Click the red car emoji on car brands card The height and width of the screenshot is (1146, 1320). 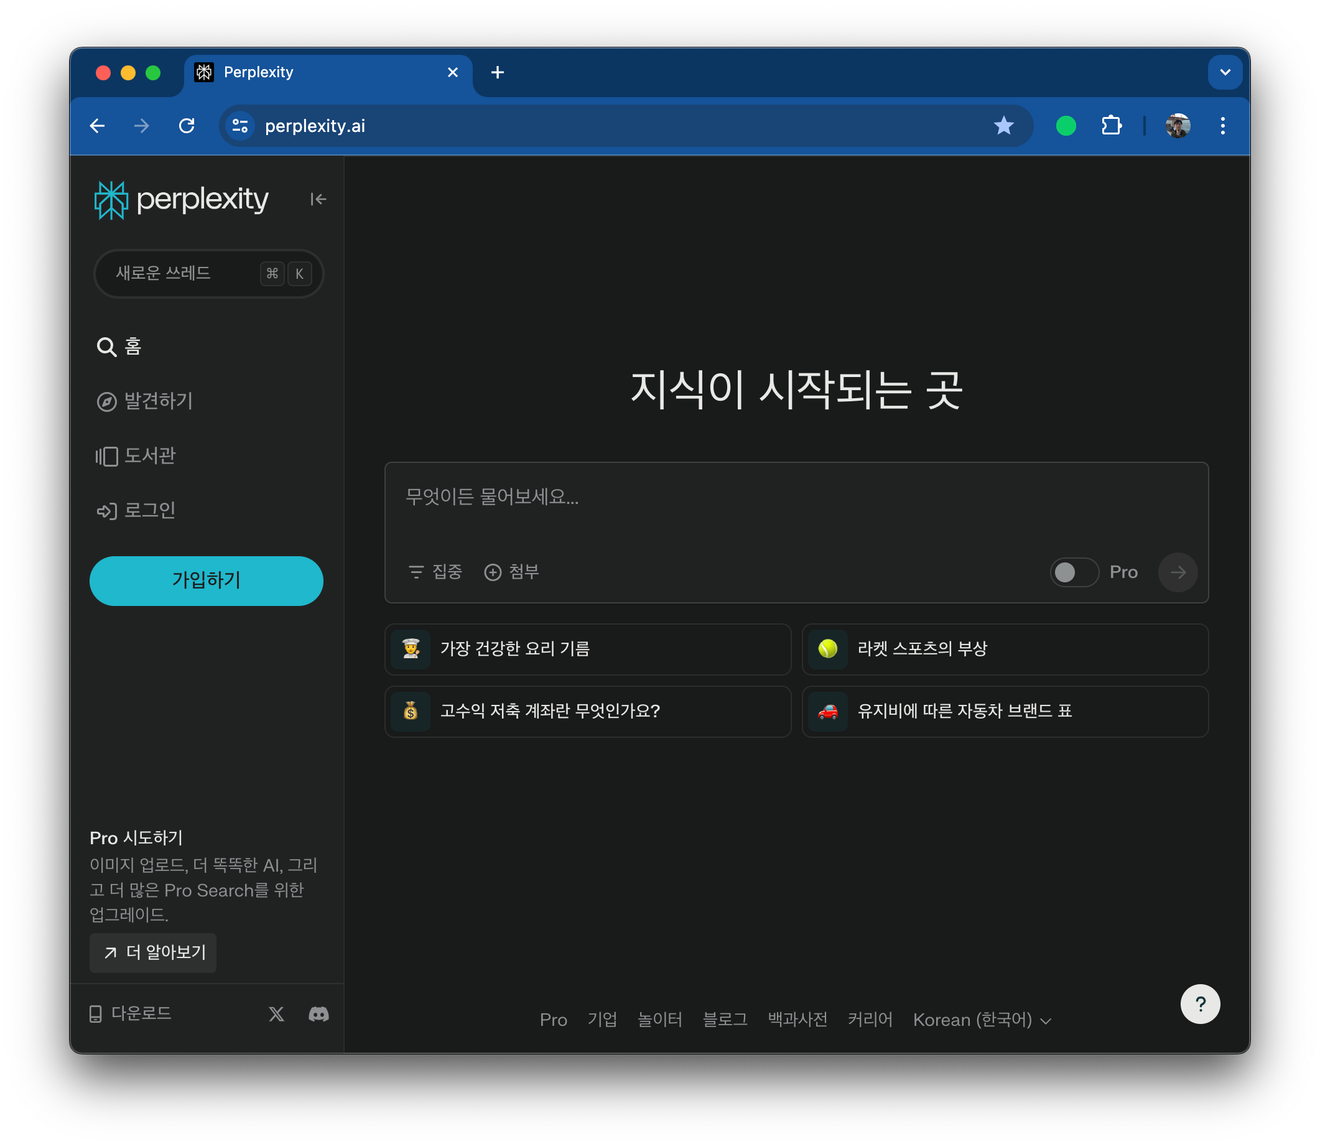[x=828, y=711]
